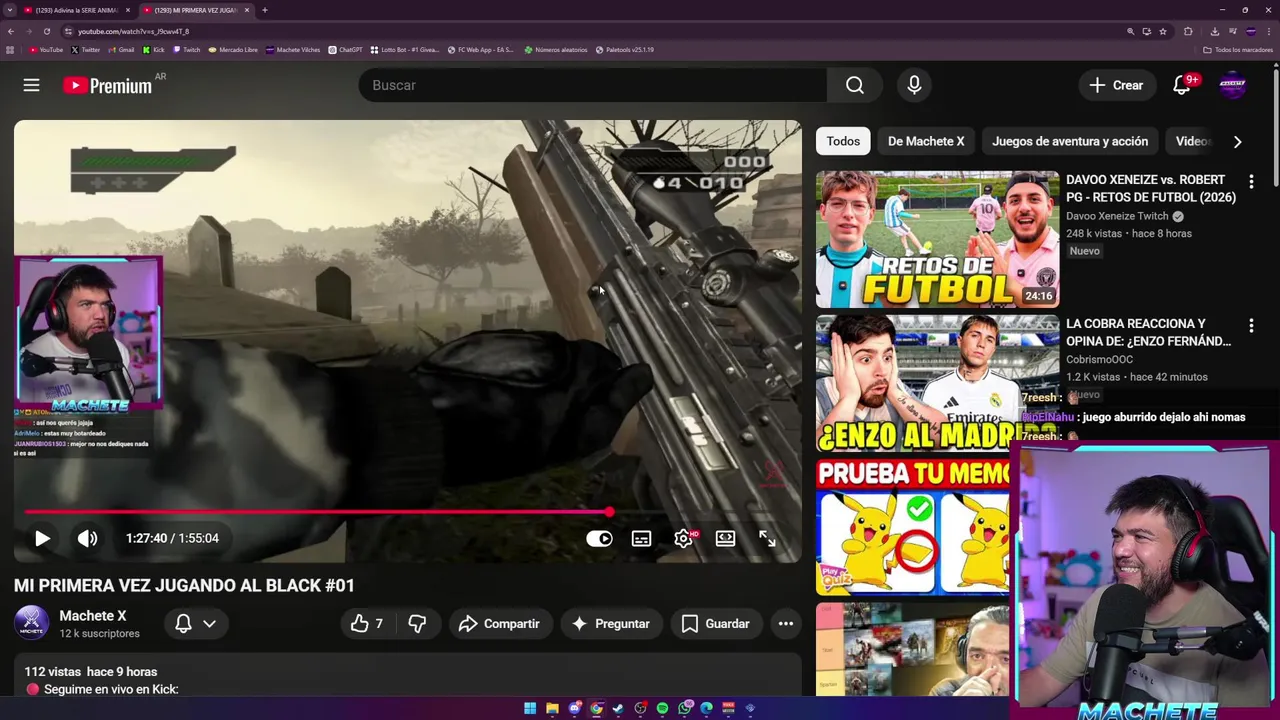The height and width of the screenshot is (720, 1280).
Task: Click the Crear button
Action: point(1117,86)
